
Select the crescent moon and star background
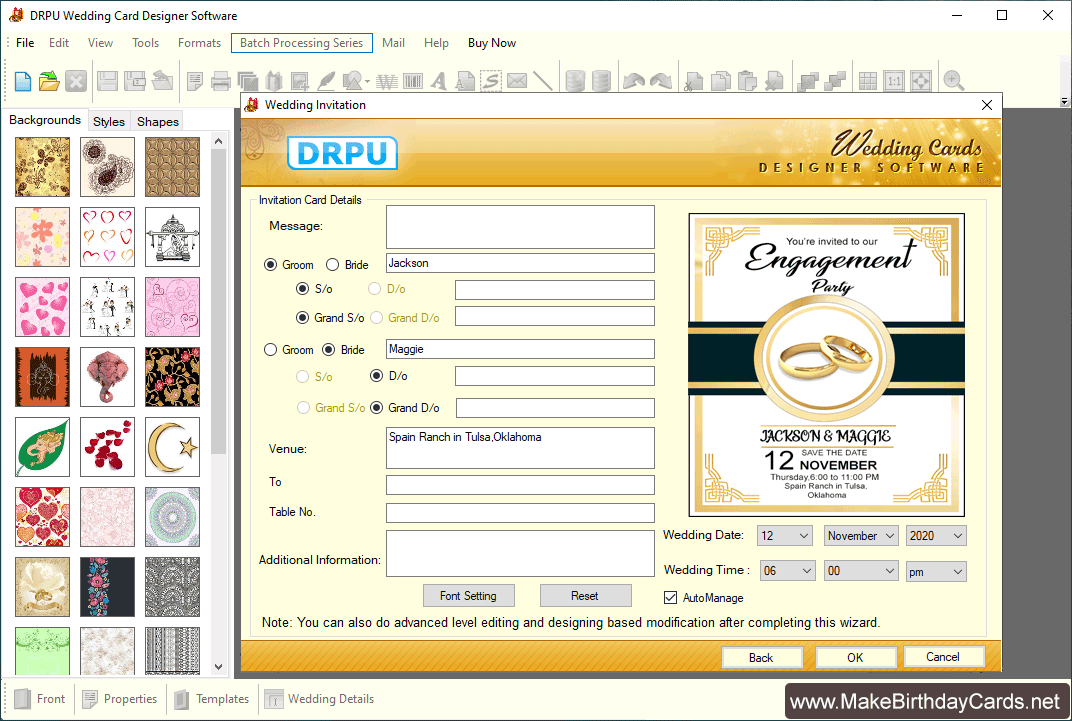pos(172,447)
